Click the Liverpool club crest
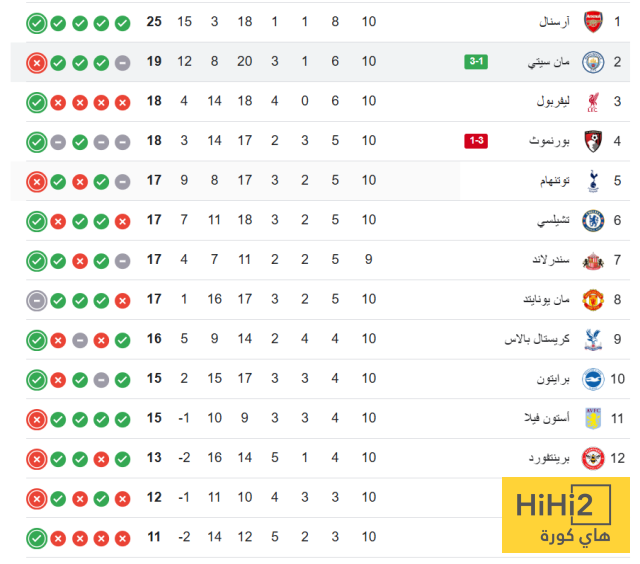 (x=593, y=101)
